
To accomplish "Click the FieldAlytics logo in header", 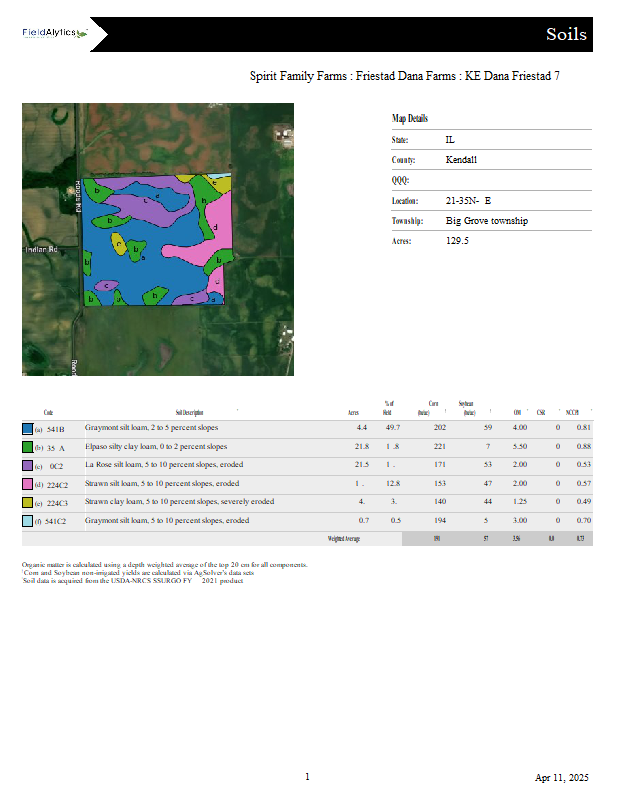I will [x=55, y=33].
